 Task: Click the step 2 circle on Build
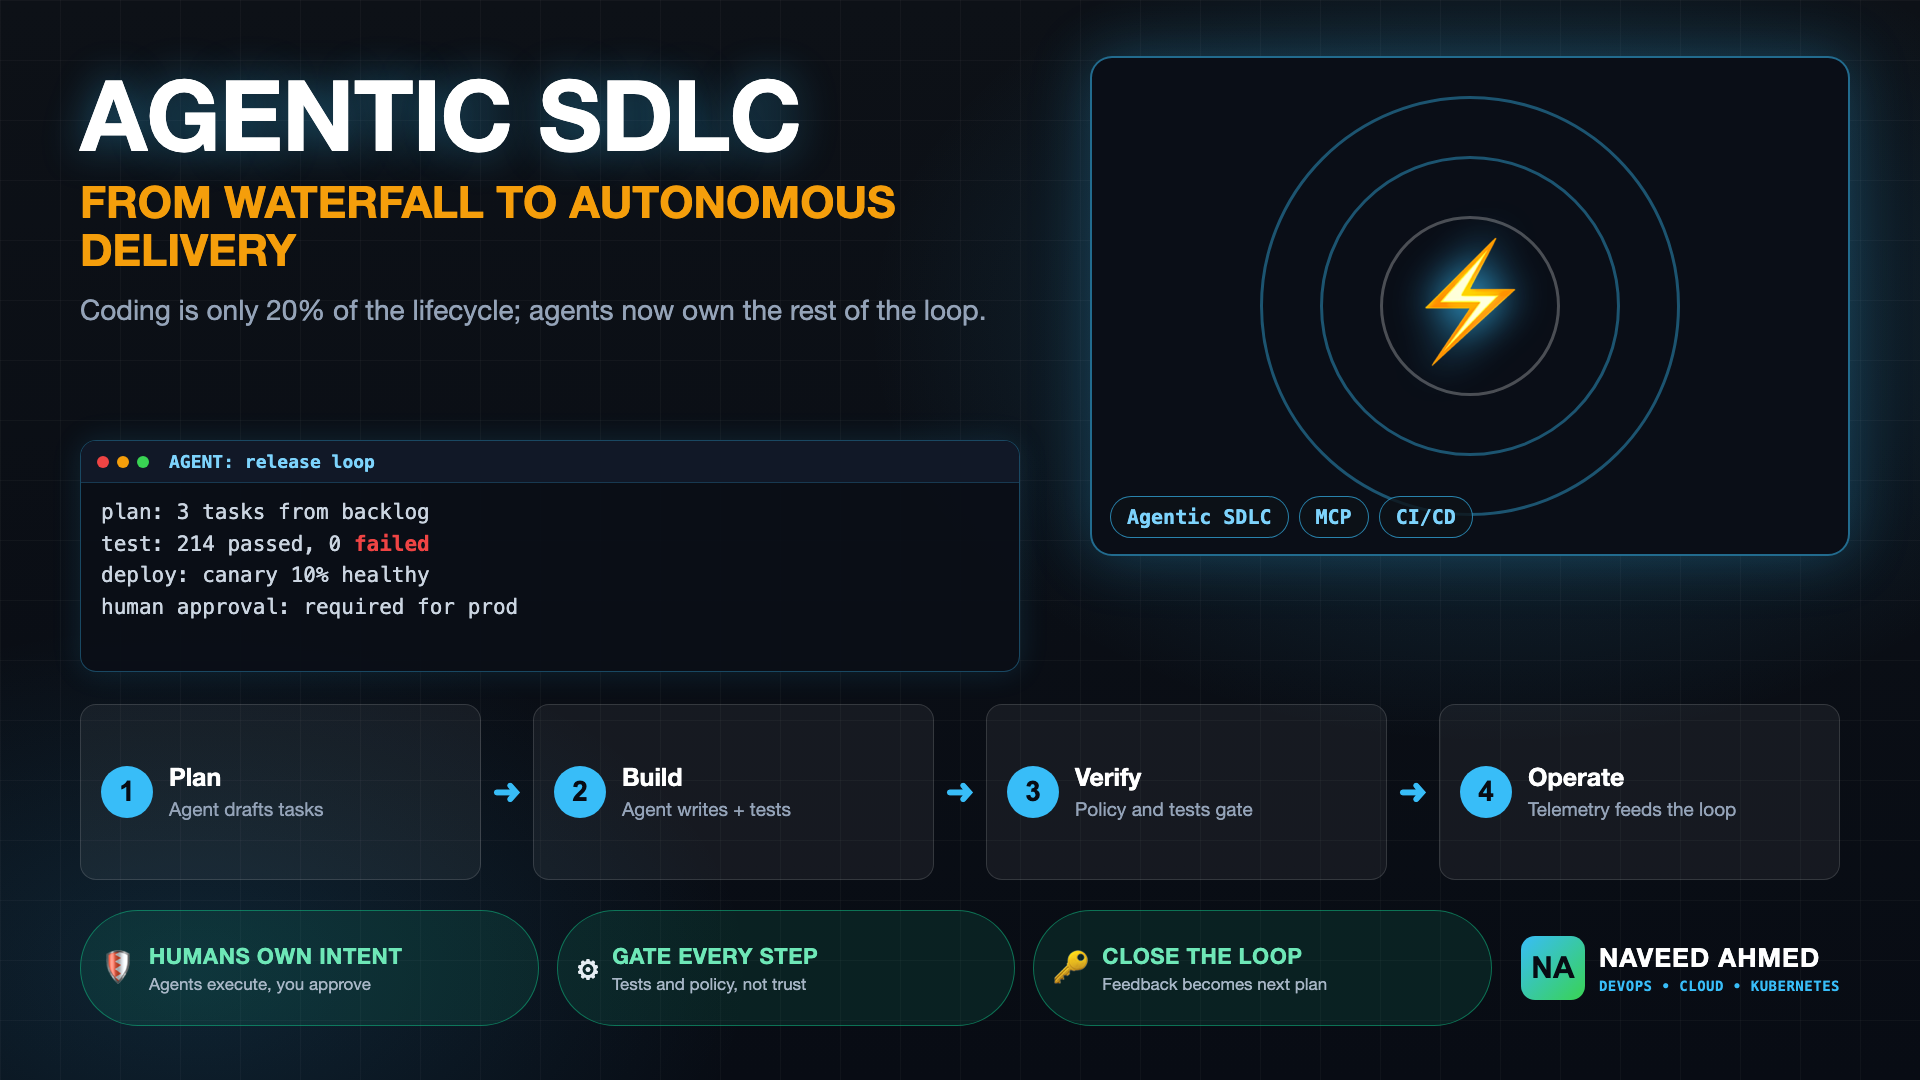coord(580,792)
